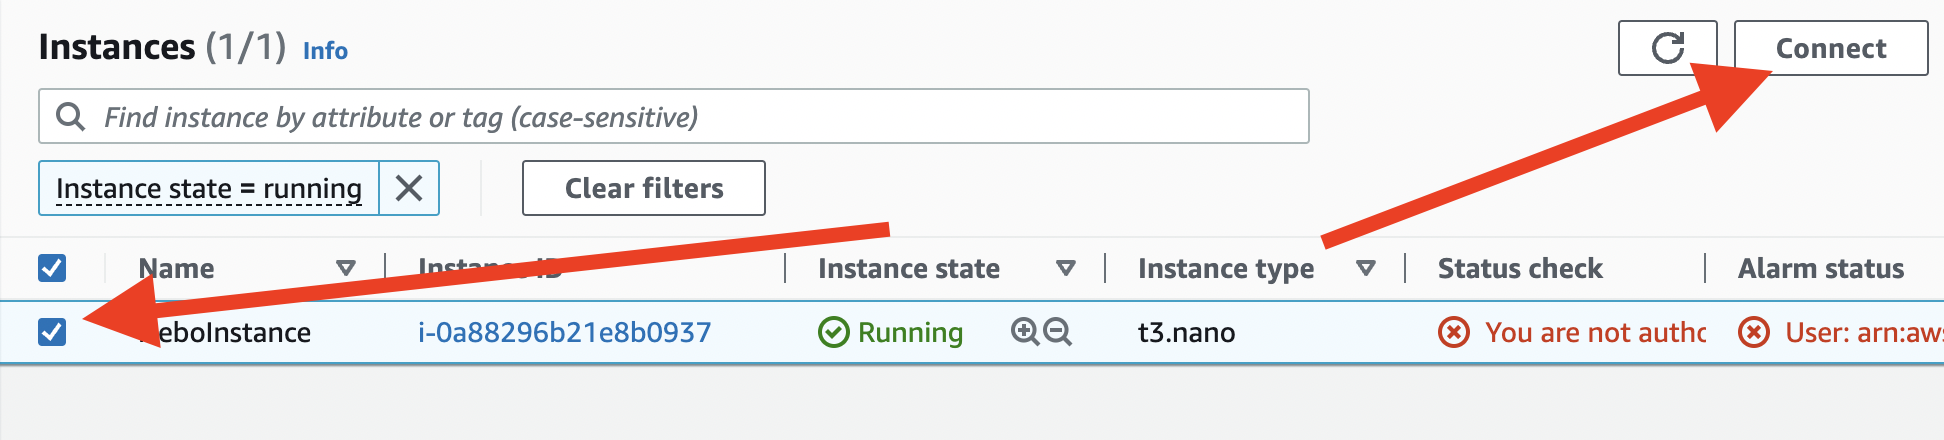This screenshot has height=440, width=1944.
Task: Click the Clear filters button
Action: [644, 188]
